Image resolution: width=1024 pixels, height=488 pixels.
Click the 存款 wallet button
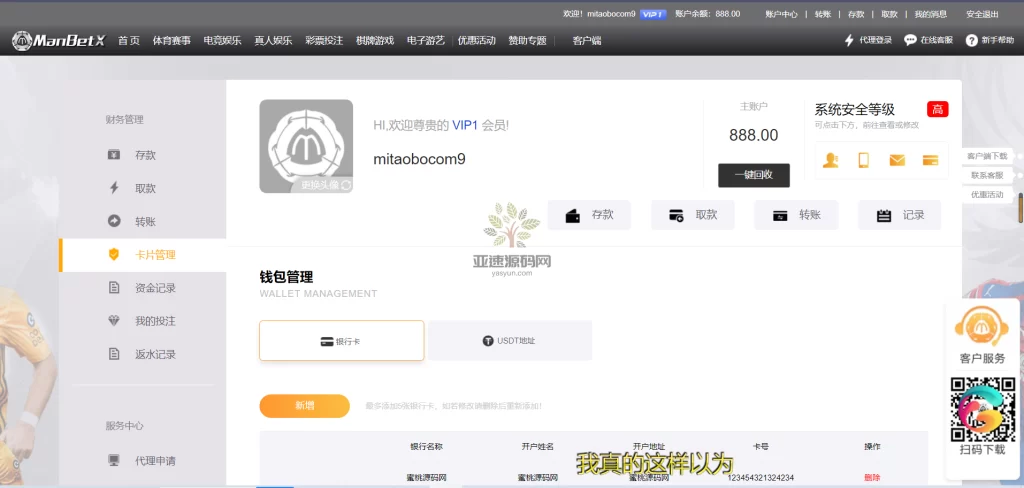click(x=589, y=215)
